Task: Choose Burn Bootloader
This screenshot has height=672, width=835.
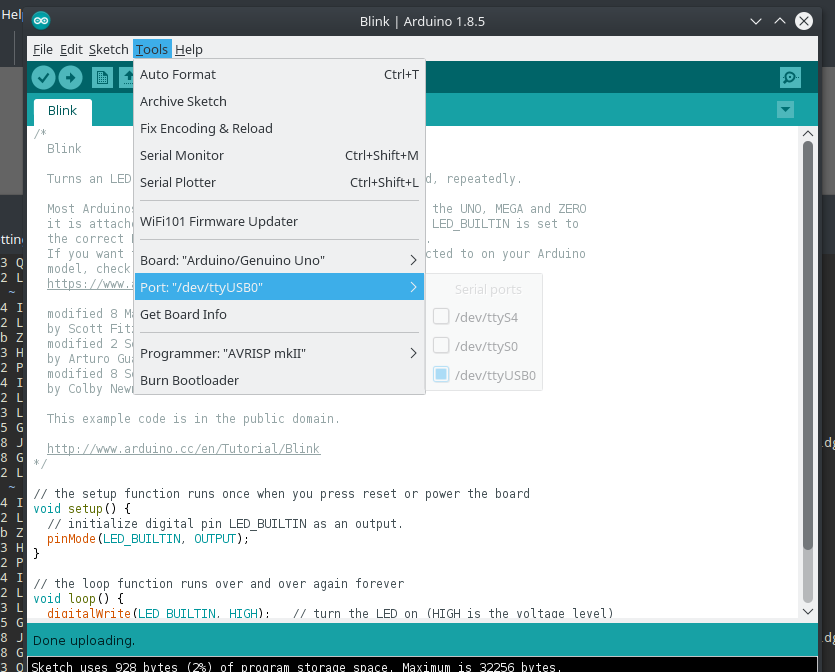Action: pyautogui.click(x=279, y=380)
